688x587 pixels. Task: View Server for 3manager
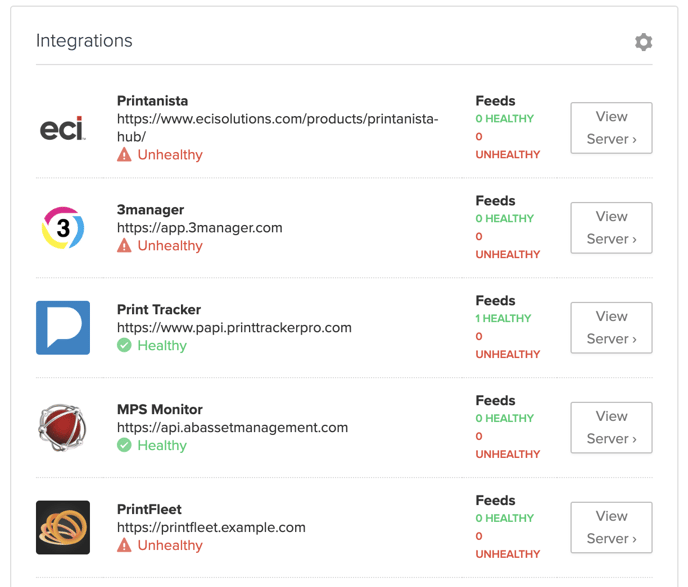tap(611, 228)
